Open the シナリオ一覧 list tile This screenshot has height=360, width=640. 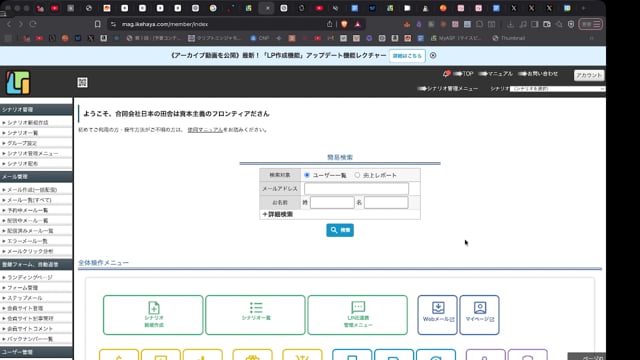point(256,315)
